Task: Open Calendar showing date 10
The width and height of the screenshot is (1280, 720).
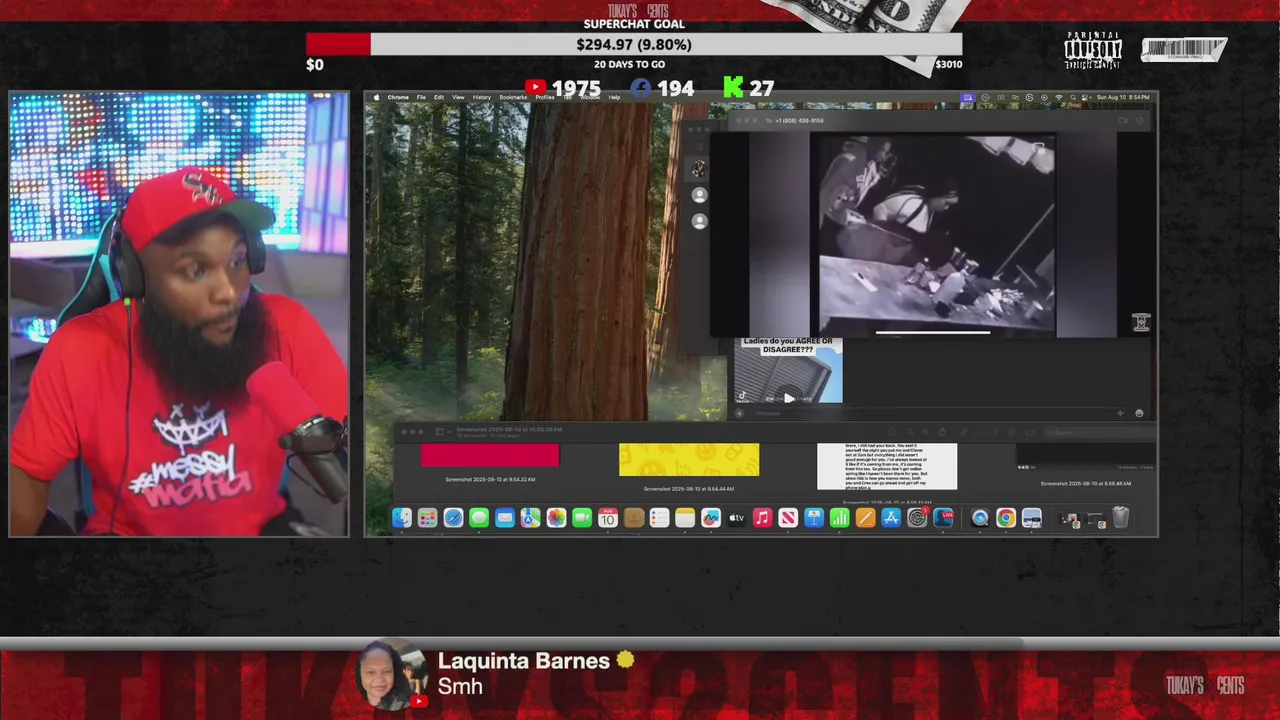Action: point(607,517)
